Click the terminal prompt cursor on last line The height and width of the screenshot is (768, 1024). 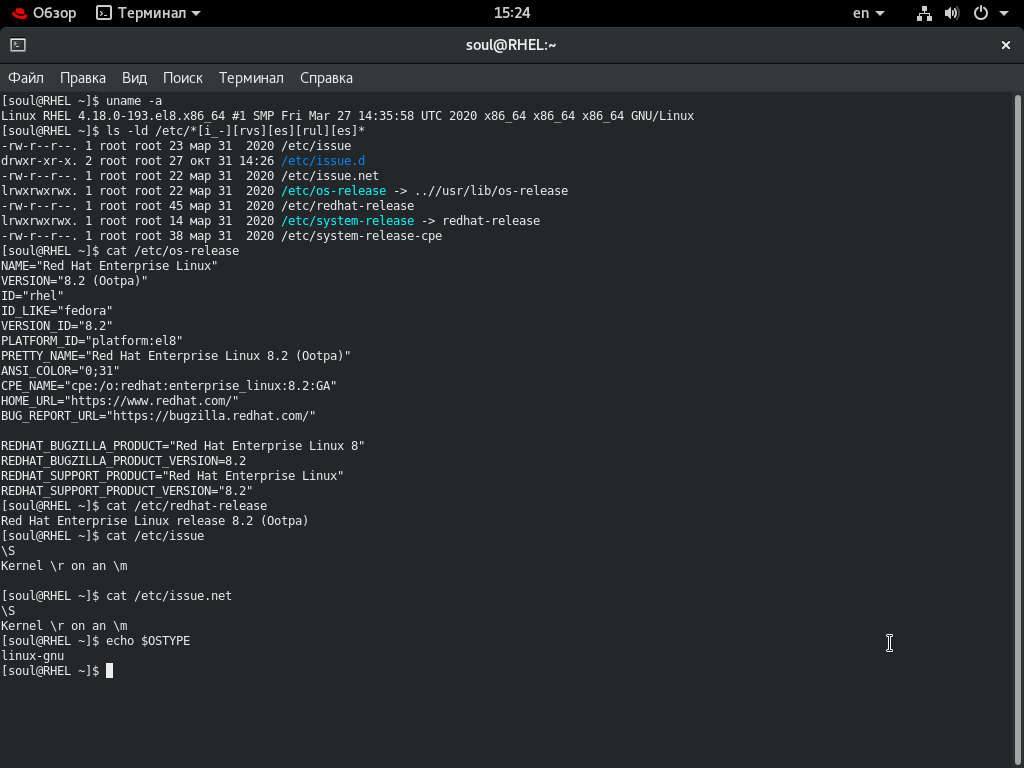[110, 671]
